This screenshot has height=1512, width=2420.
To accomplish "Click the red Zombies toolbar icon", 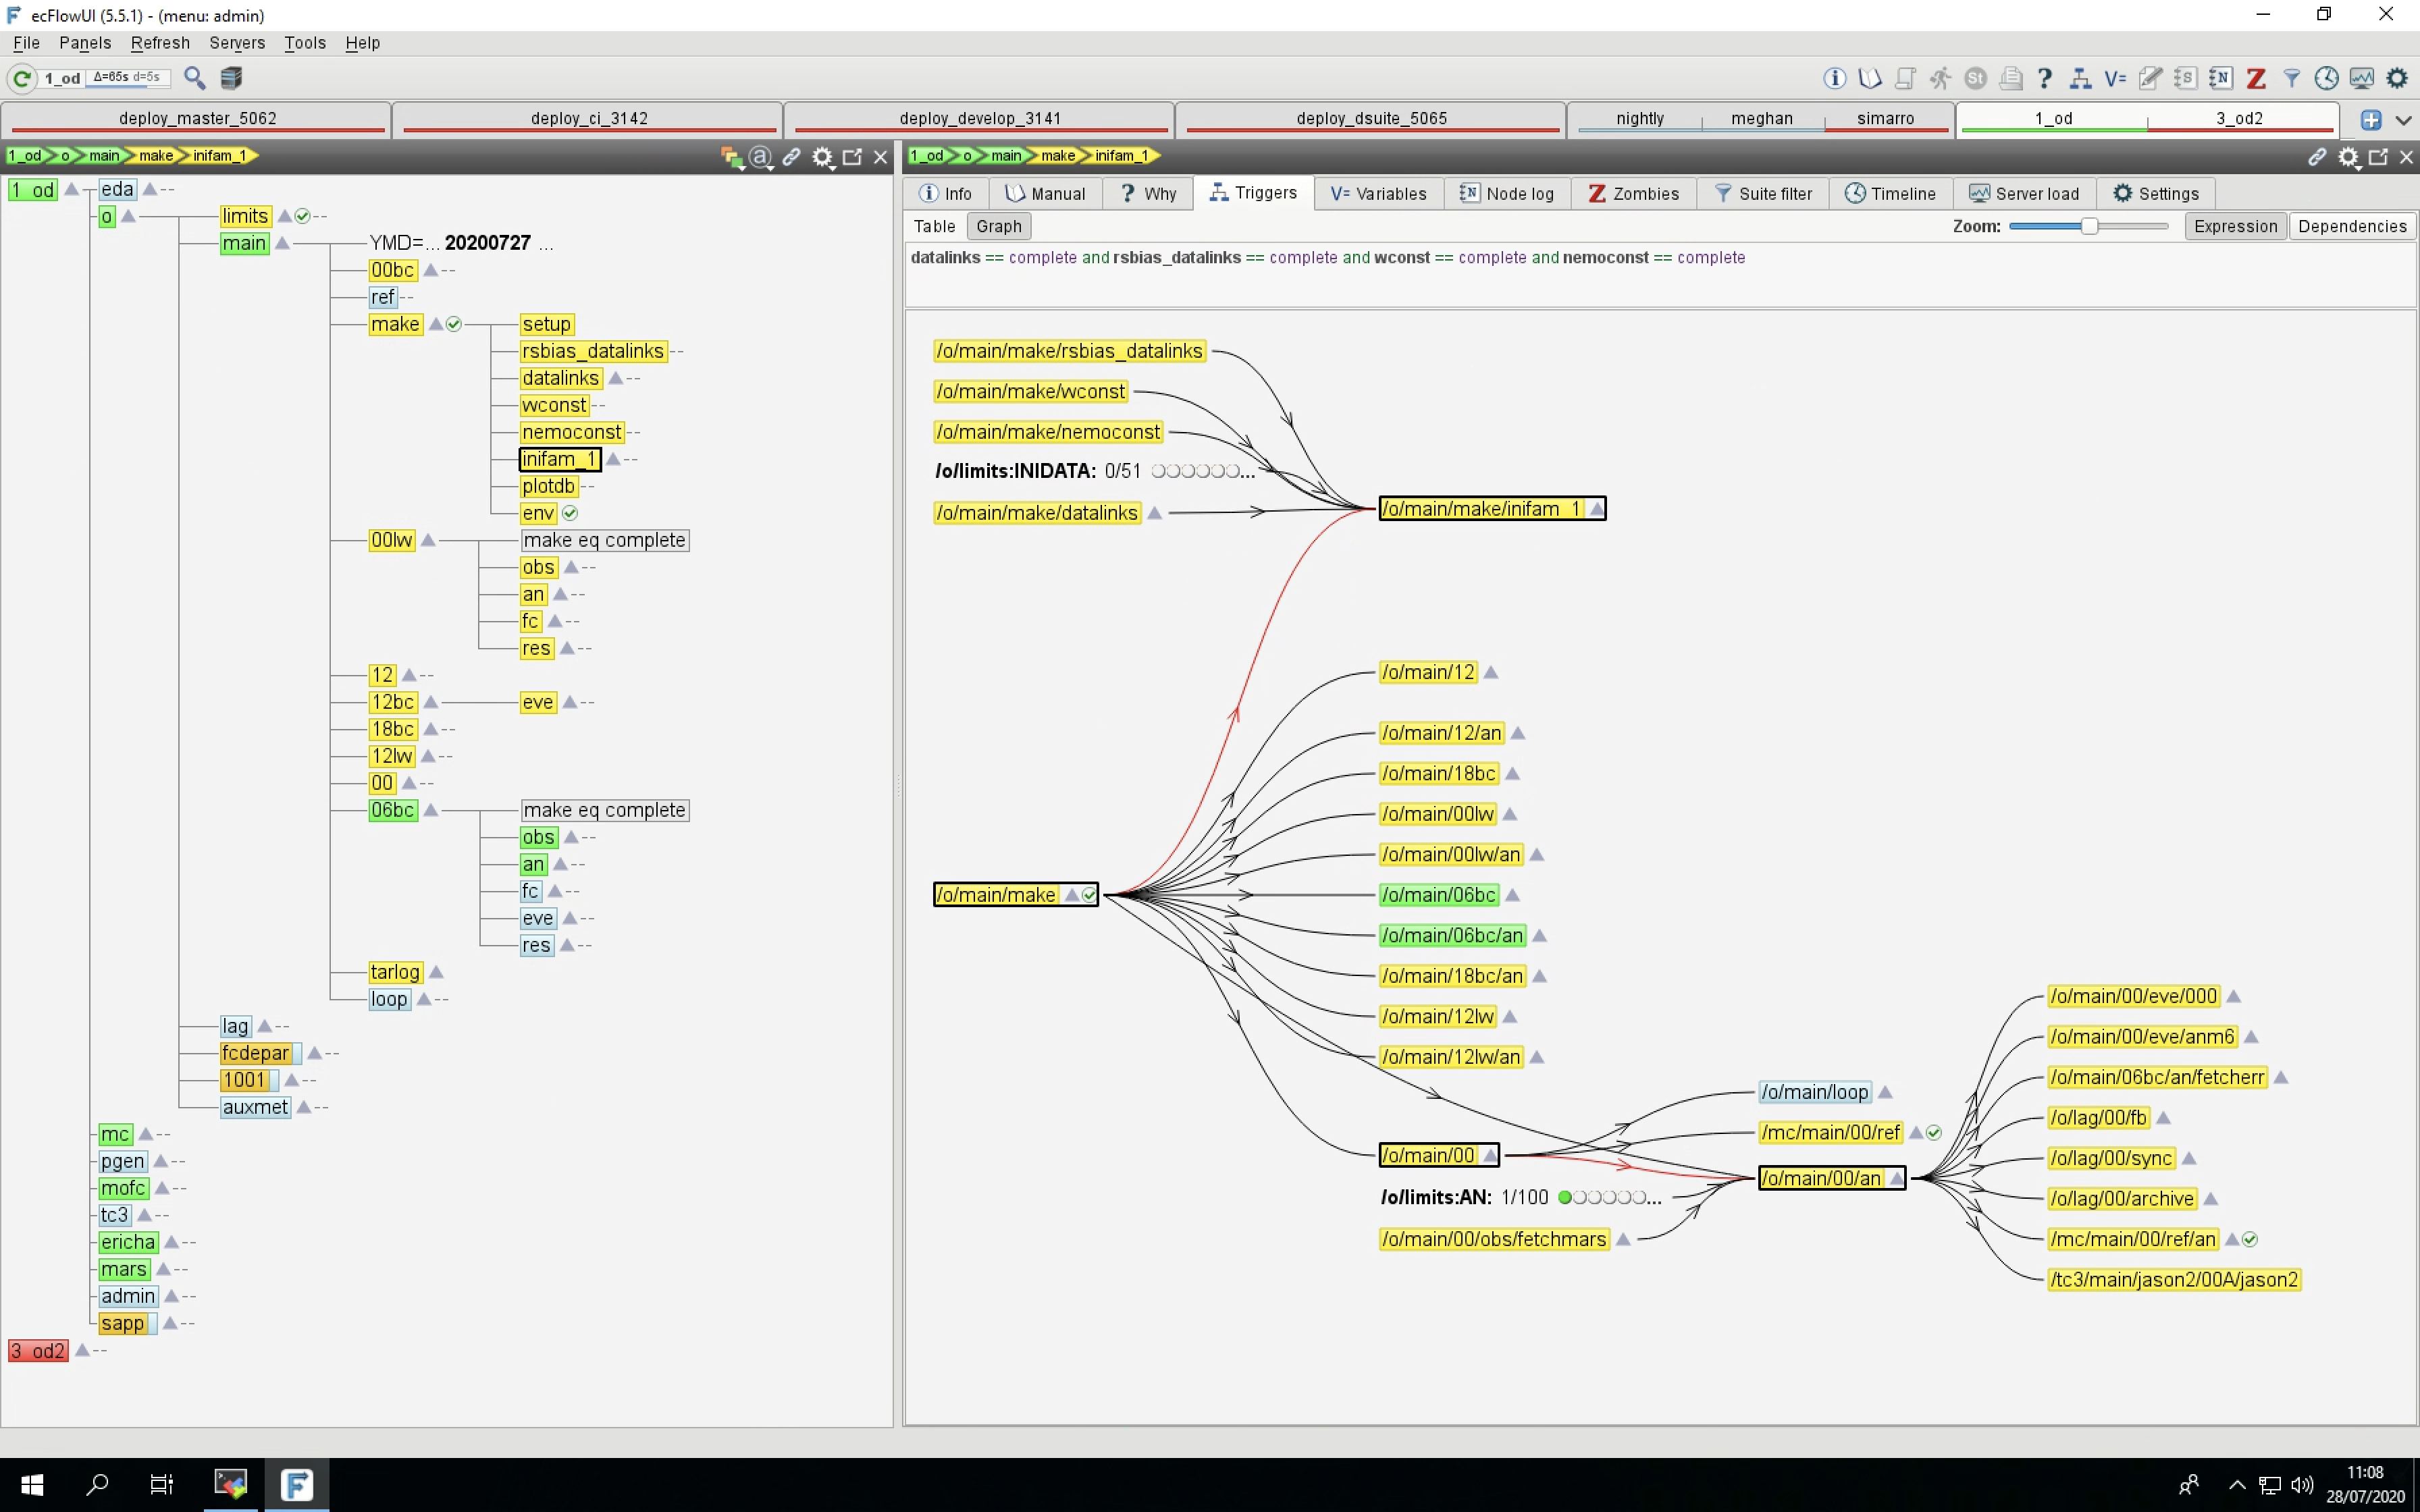I will (2256, 78).
